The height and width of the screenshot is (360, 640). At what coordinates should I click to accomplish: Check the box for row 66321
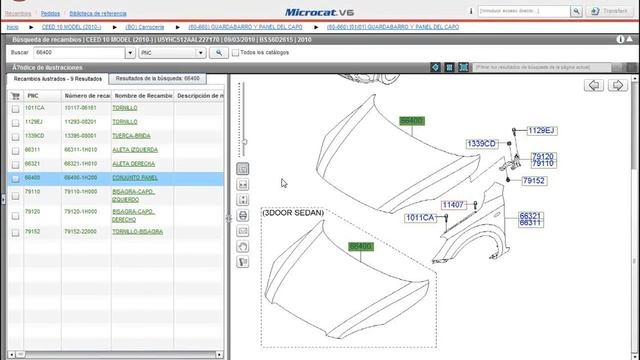(x=16, y=165)
